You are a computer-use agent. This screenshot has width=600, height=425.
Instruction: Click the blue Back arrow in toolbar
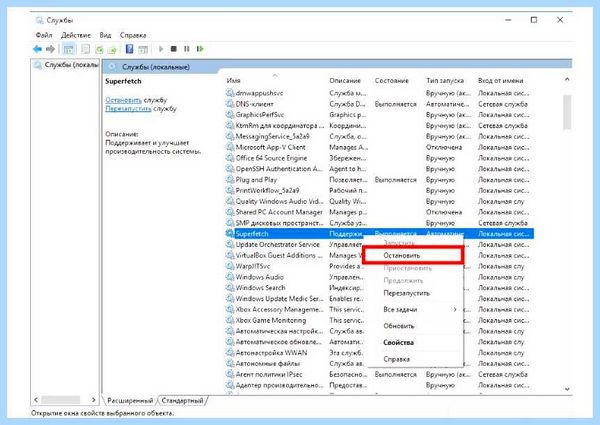38,49
